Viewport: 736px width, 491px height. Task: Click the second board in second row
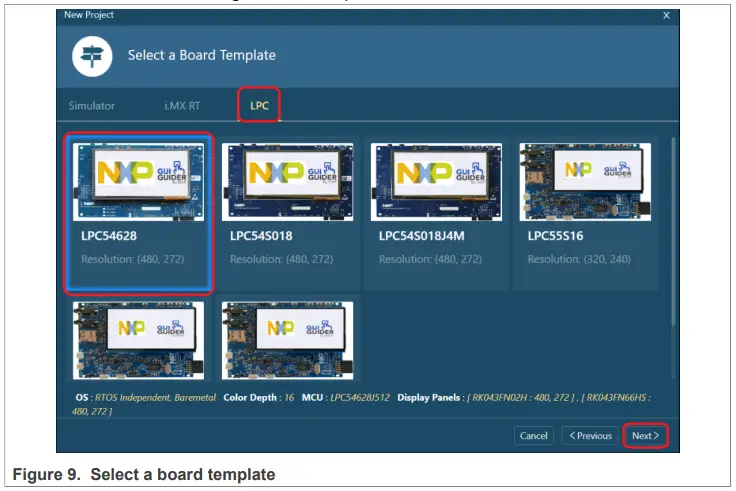pyautogui.click(x=287, y=340)
